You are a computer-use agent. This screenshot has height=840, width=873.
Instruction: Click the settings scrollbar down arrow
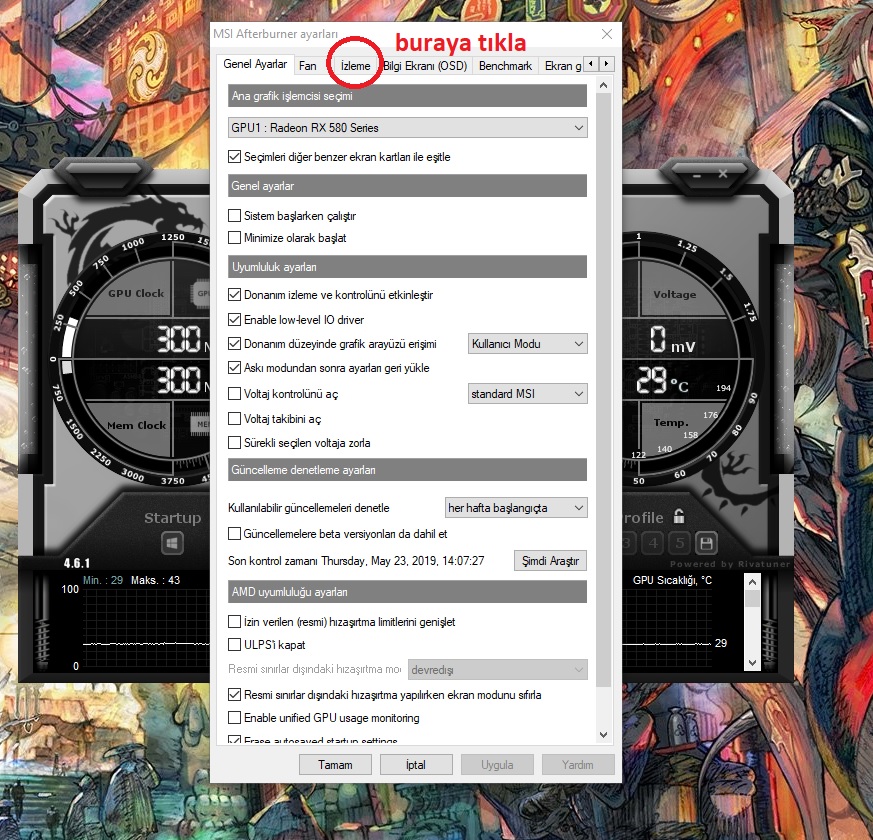point(603,735)
